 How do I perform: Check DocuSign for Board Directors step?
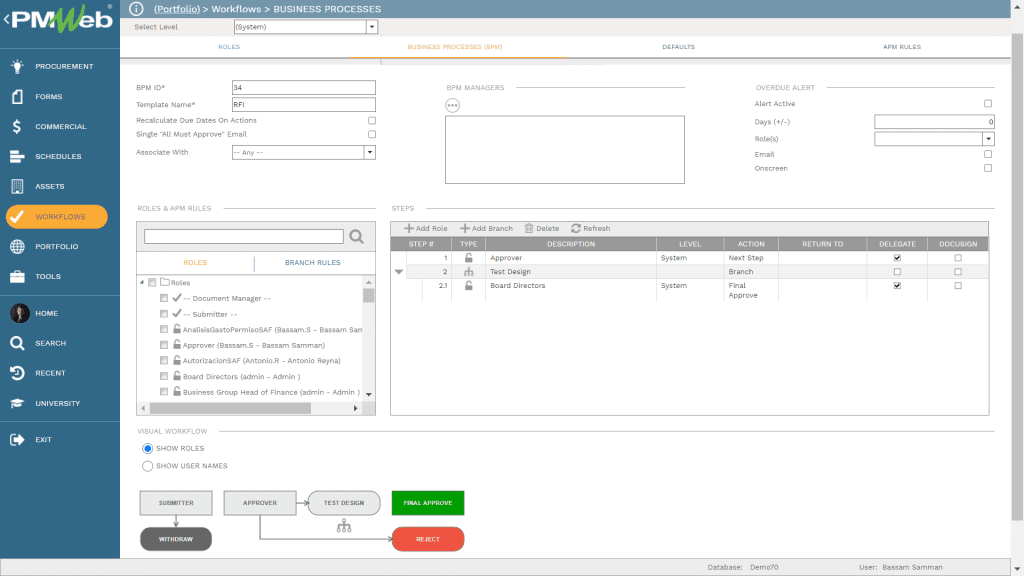[x=958, y=285]
